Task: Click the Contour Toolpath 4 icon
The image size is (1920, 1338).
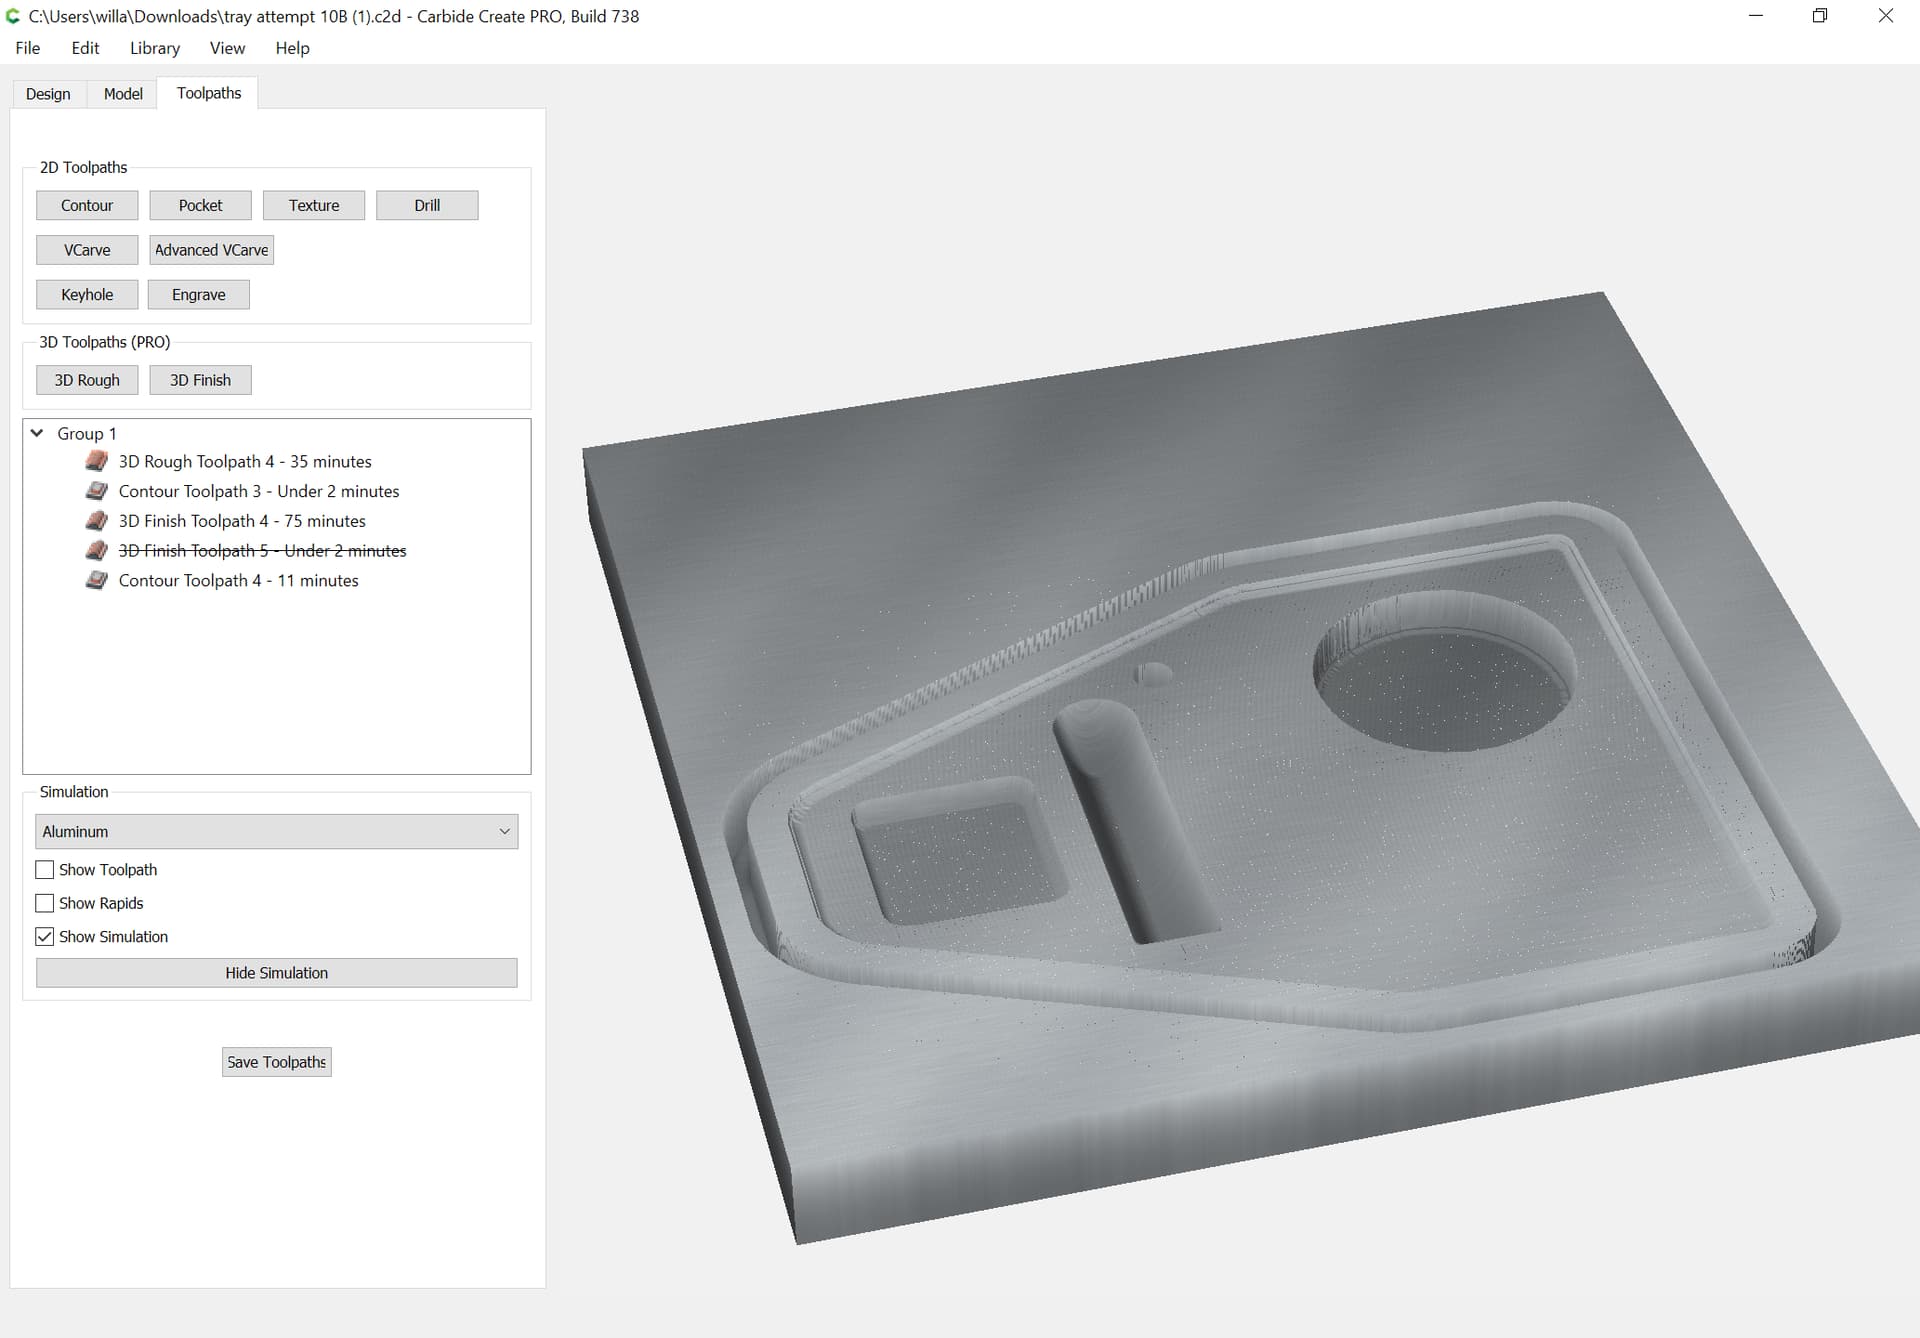Action: tap(97, 580)
